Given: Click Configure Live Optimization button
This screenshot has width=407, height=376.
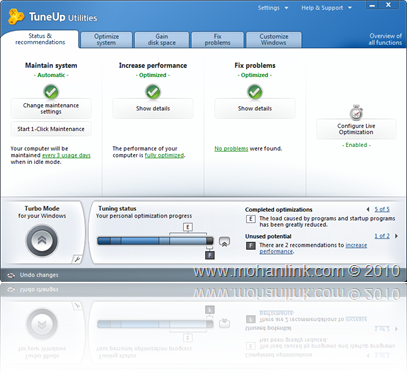Looking at the screenshot, I should coord(356,129).
